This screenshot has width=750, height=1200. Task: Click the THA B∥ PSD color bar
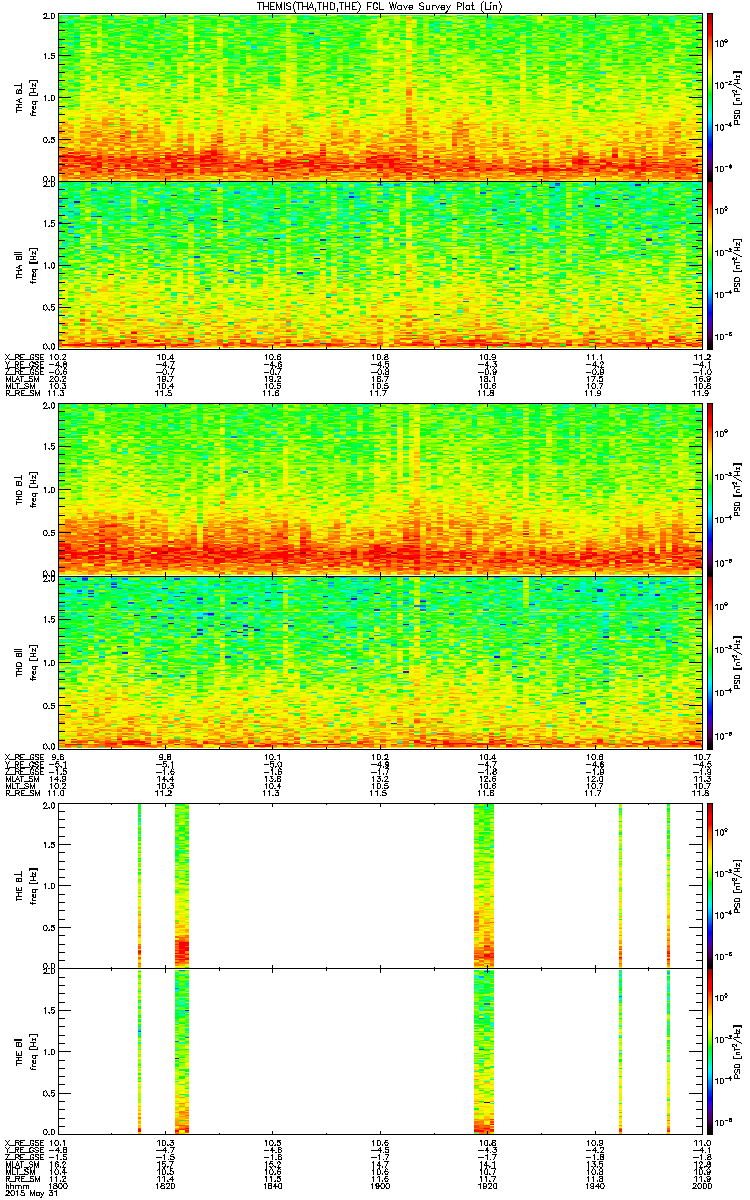tap(710, 264)
